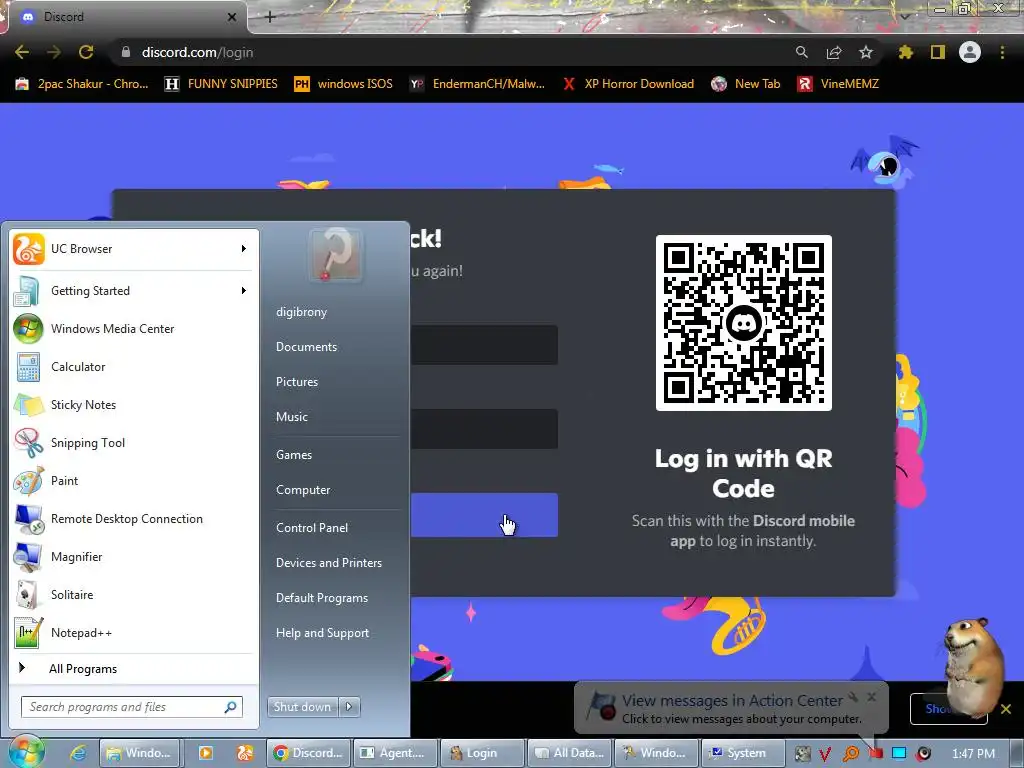The height and width of the screenshot is (768, 1024).
Task: Open Control Panel
Action: pyautogui.click(x=312, y=528)
